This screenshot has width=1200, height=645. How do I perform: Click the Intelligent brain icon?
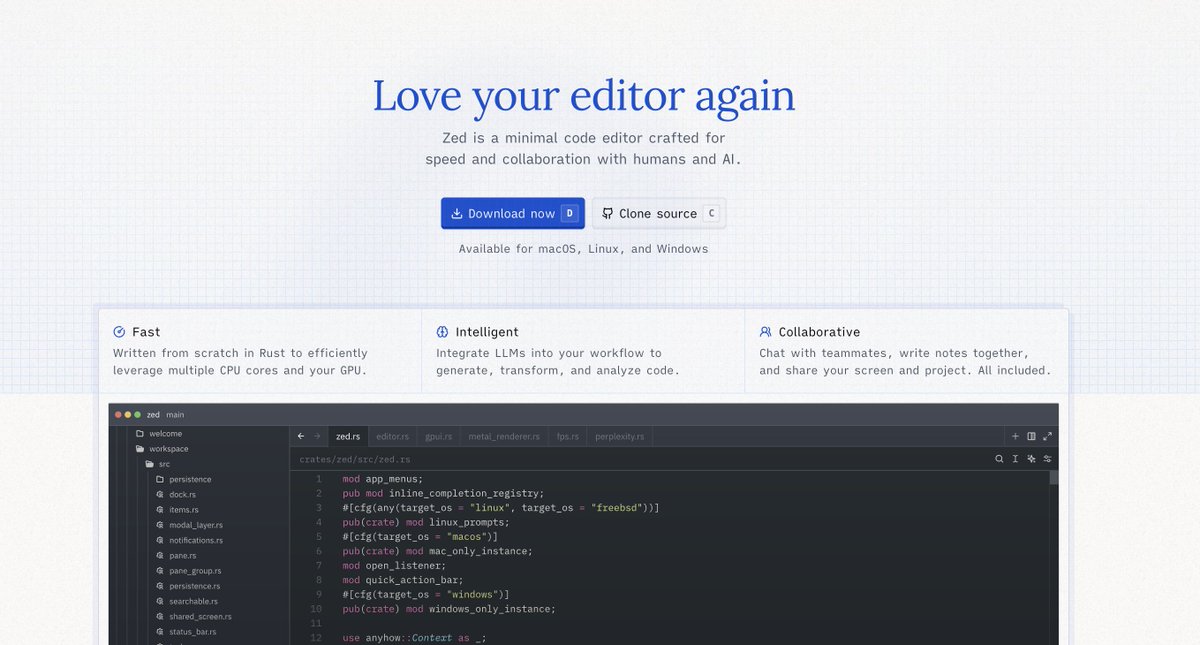442,332
